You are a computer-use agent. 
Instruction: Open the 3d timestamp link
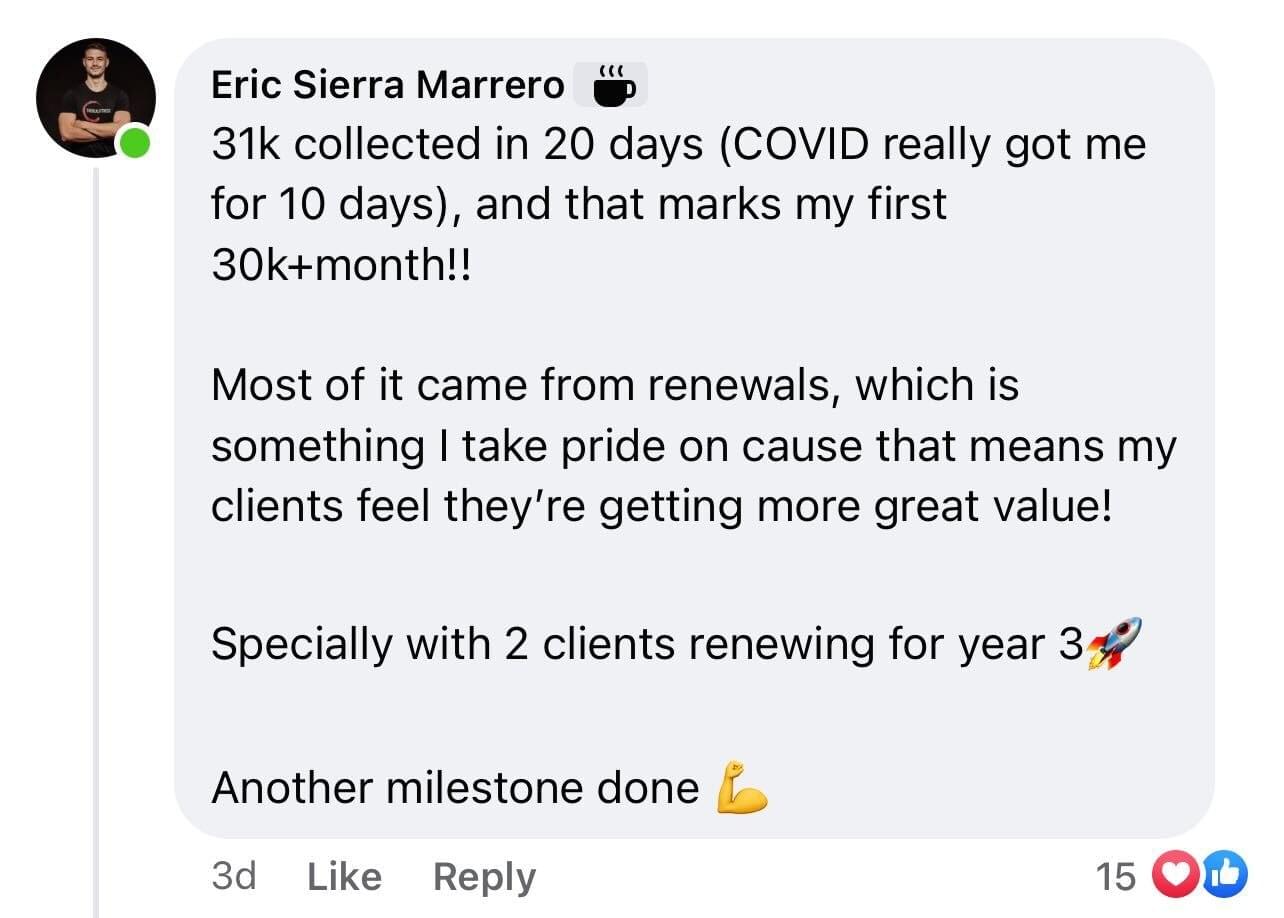point(234,876)
